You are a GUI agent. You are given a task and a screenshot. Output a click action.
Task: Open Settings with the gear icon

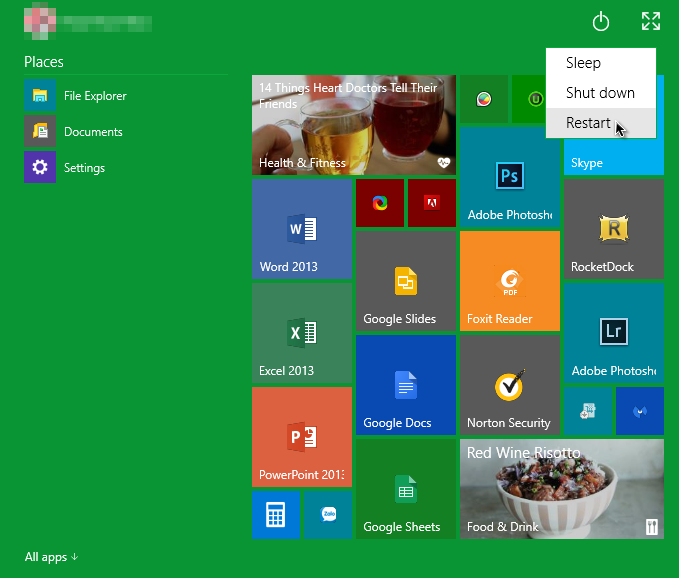coord(65,167)
